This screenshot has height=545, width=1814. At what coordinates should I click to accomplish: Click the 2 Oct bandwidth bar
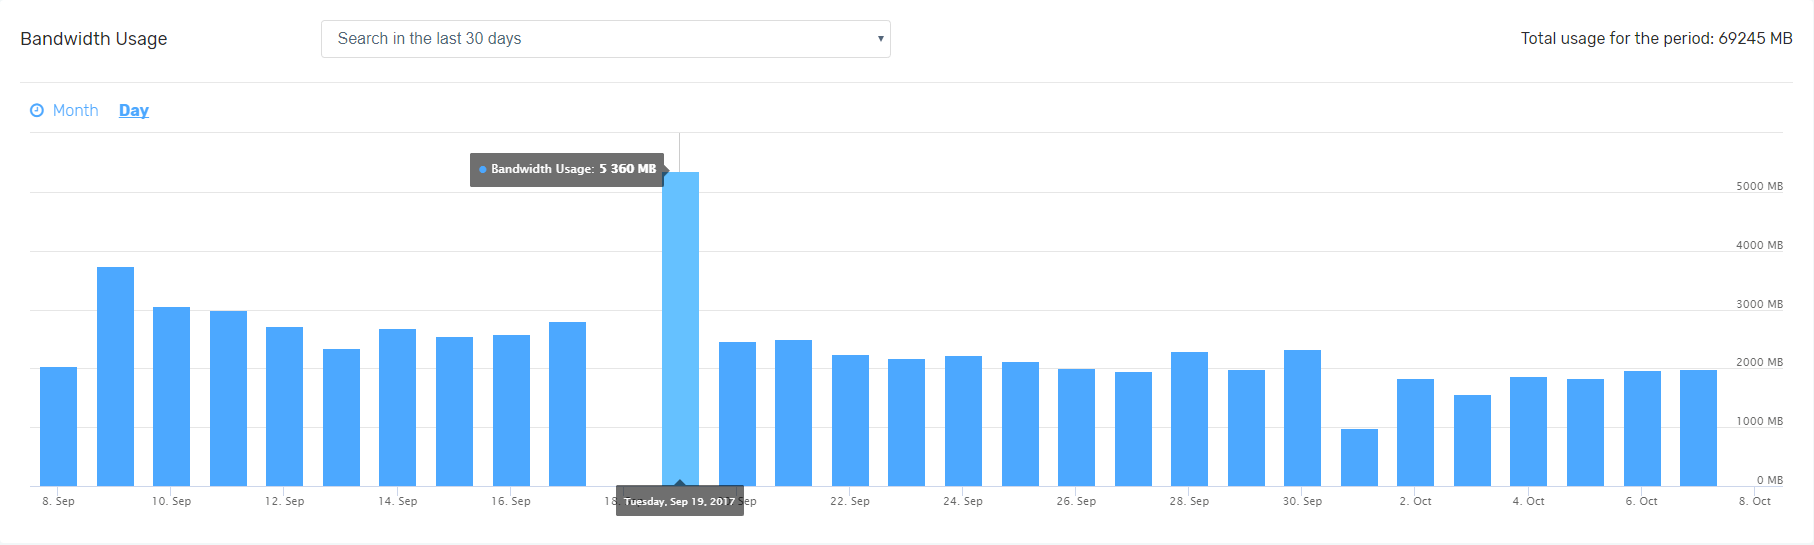[x=1415, y=433]
